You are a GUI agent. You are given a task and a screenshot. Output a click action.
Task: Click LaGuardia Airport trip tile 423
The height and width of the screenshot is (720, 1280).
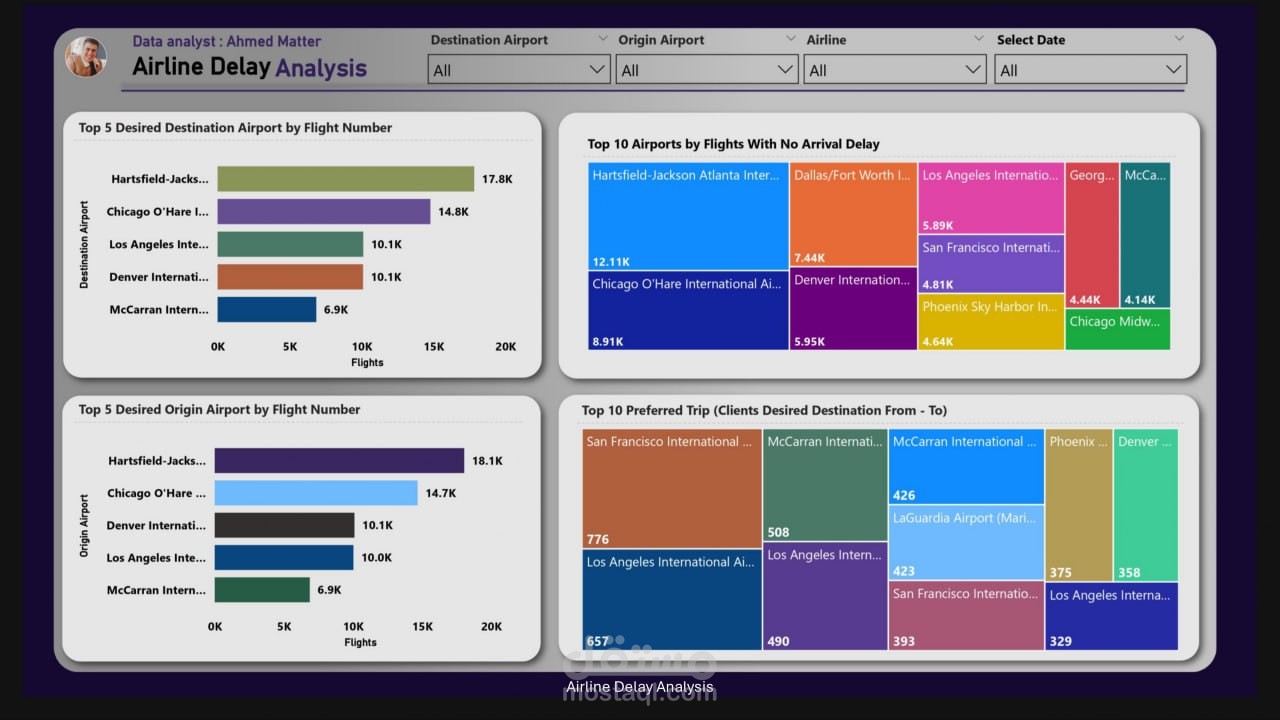click(x=966, y=543)
